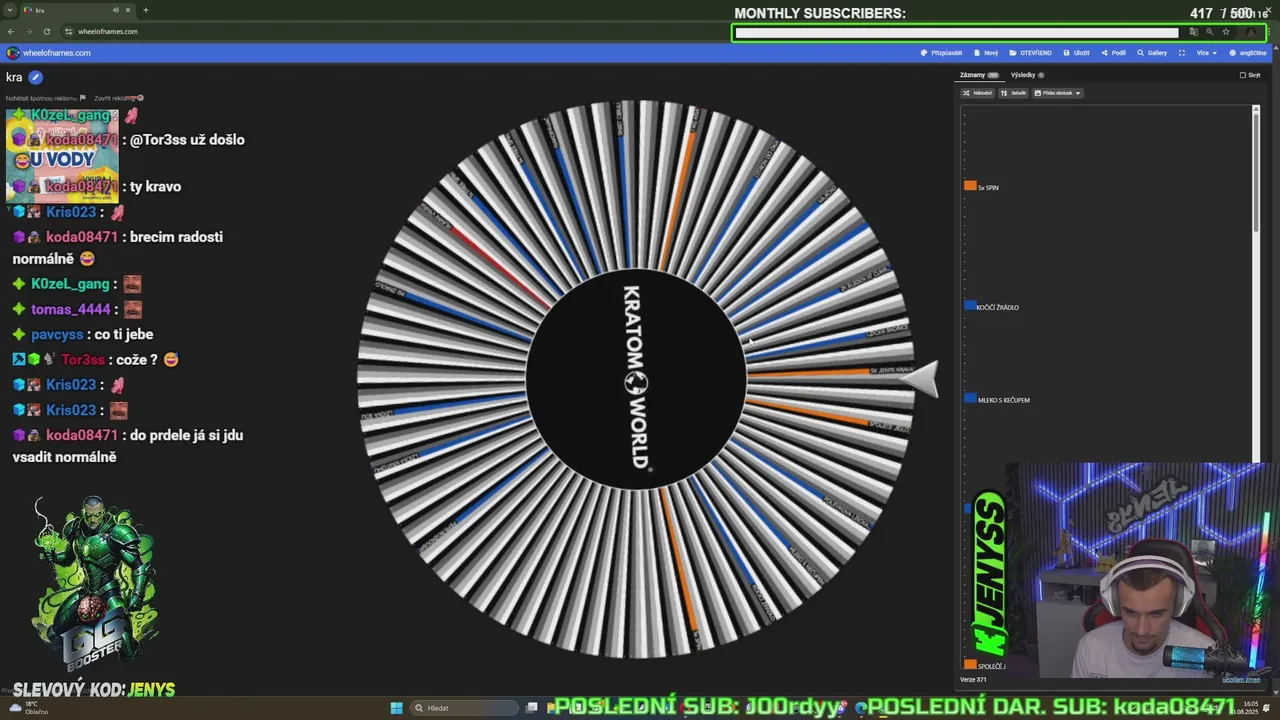The image size is (1280, 720).
Task: Sort entries with Seřadit button
Action: point(1014,93)
